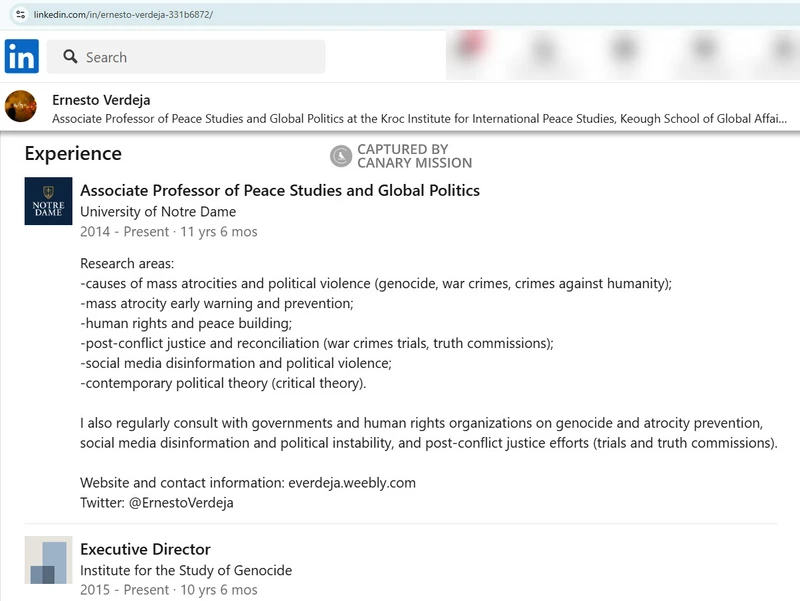Open Associate Professor of Peace Studies job title
This screenshot has height=601, width=800.
pos(280,190)
